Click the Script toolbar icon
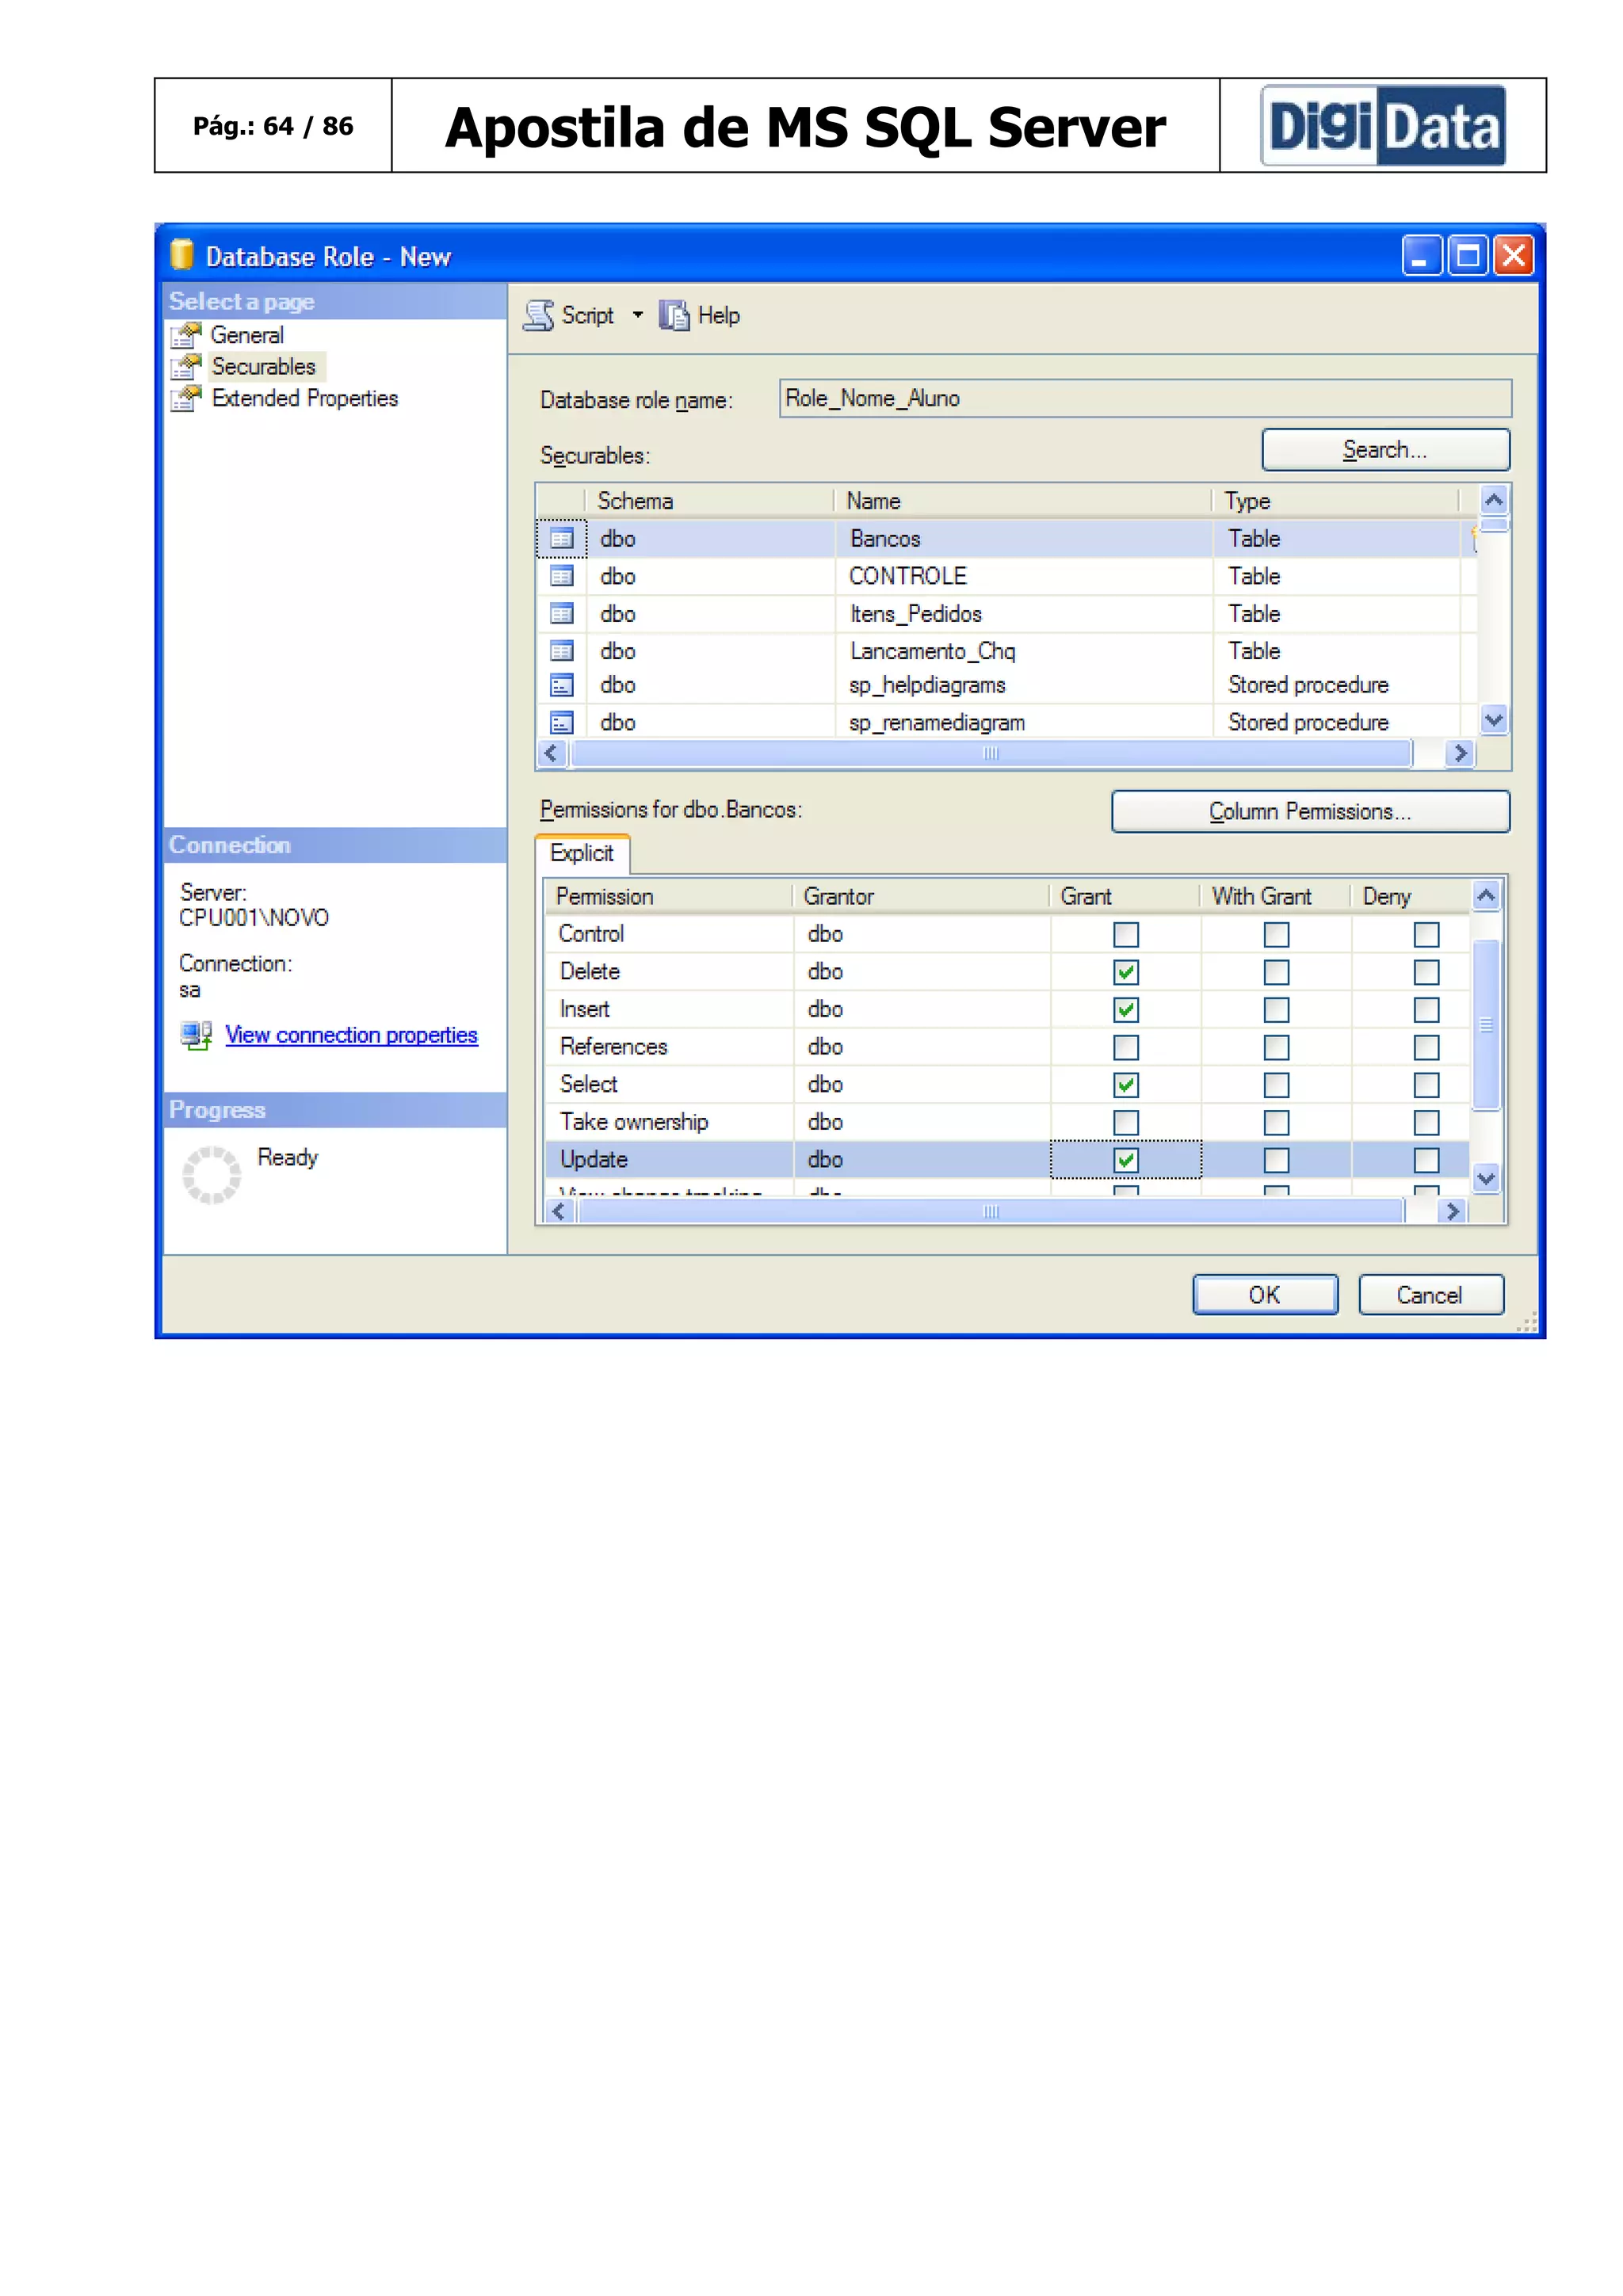Screen dimensions: 1623x2296 coord(538,316)
